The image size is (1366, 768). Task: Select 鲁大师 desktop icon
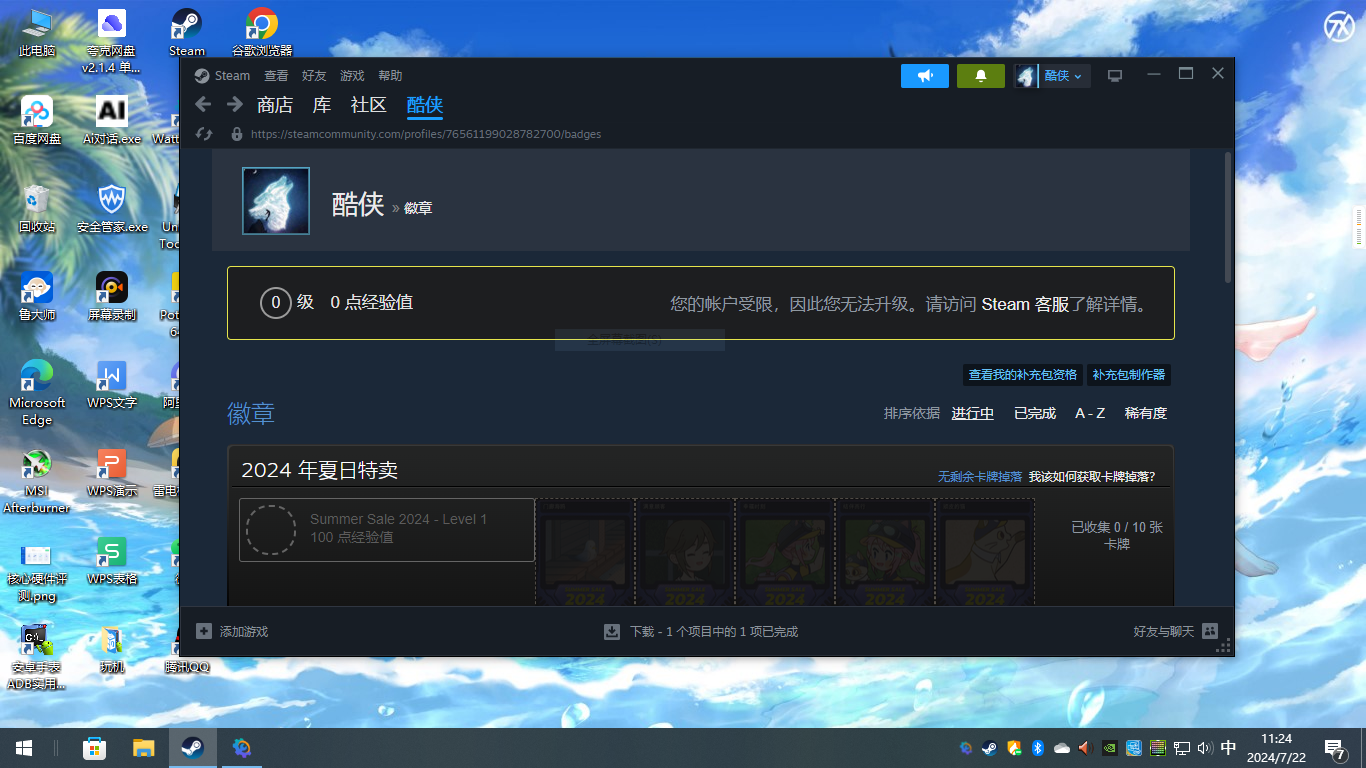pyautogui.click(x=37, y=296)
